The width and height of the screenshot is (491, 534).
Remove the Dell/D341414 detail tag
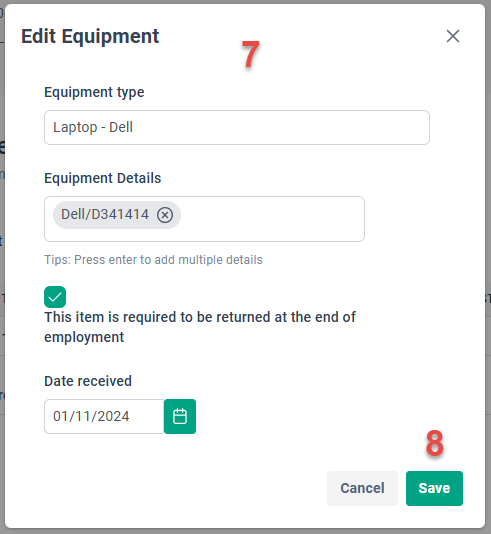(x=165, y=215)
